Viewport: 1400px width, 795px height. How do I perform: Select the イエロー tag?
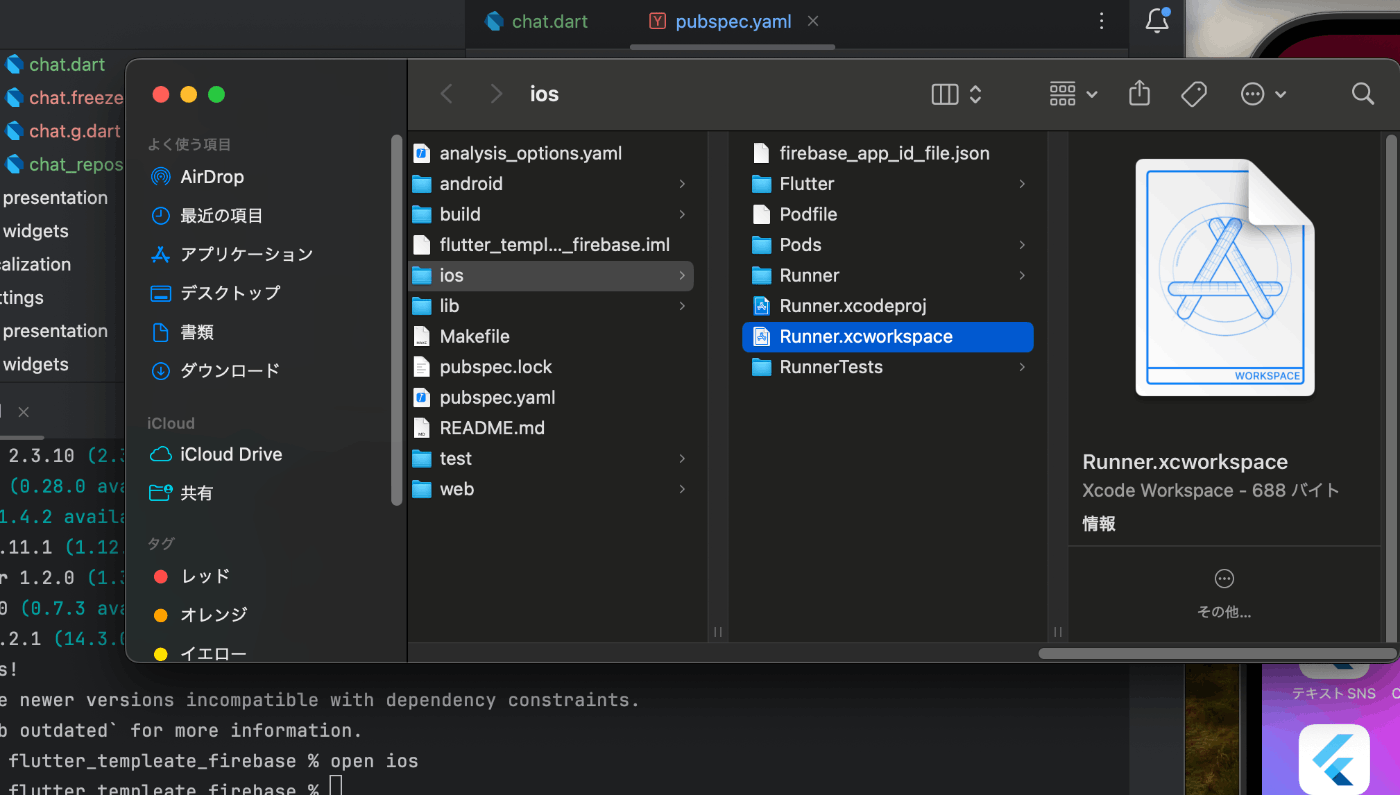[x=200, y=654]
